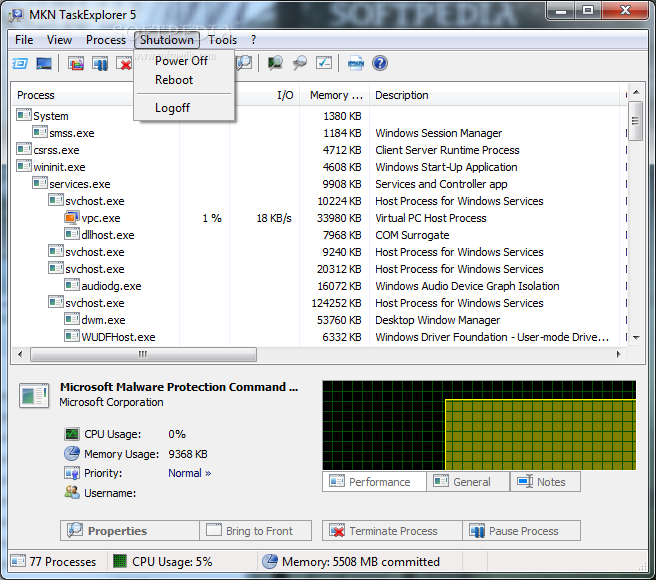Open the Process menu
The height and width of the screenshot is (580, 656).
click(106, 40)
